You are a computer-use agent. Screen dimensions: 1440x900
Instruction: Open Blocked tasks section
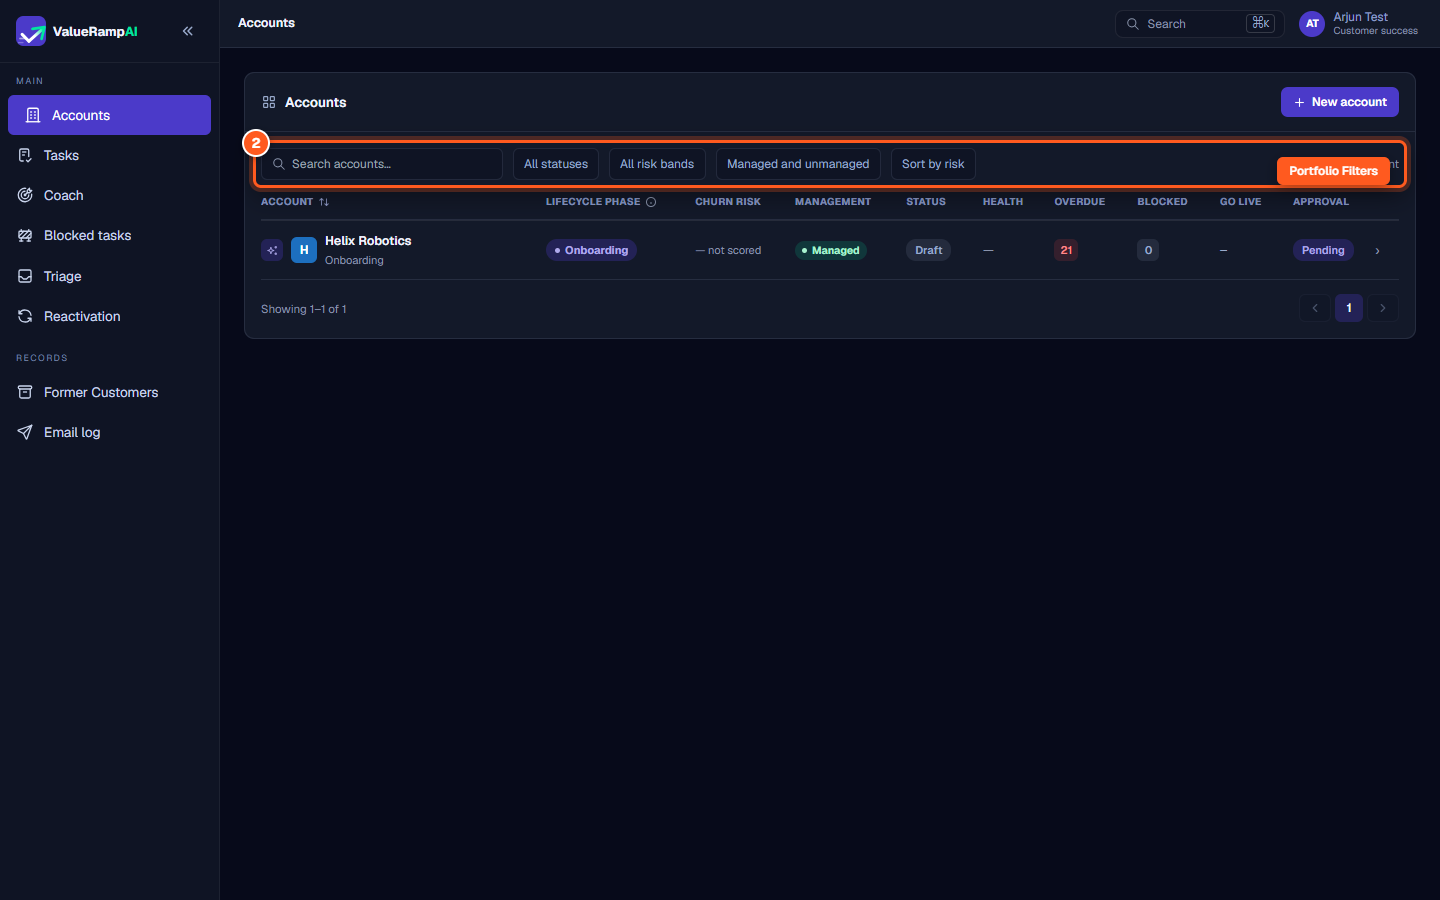[109, 235]
